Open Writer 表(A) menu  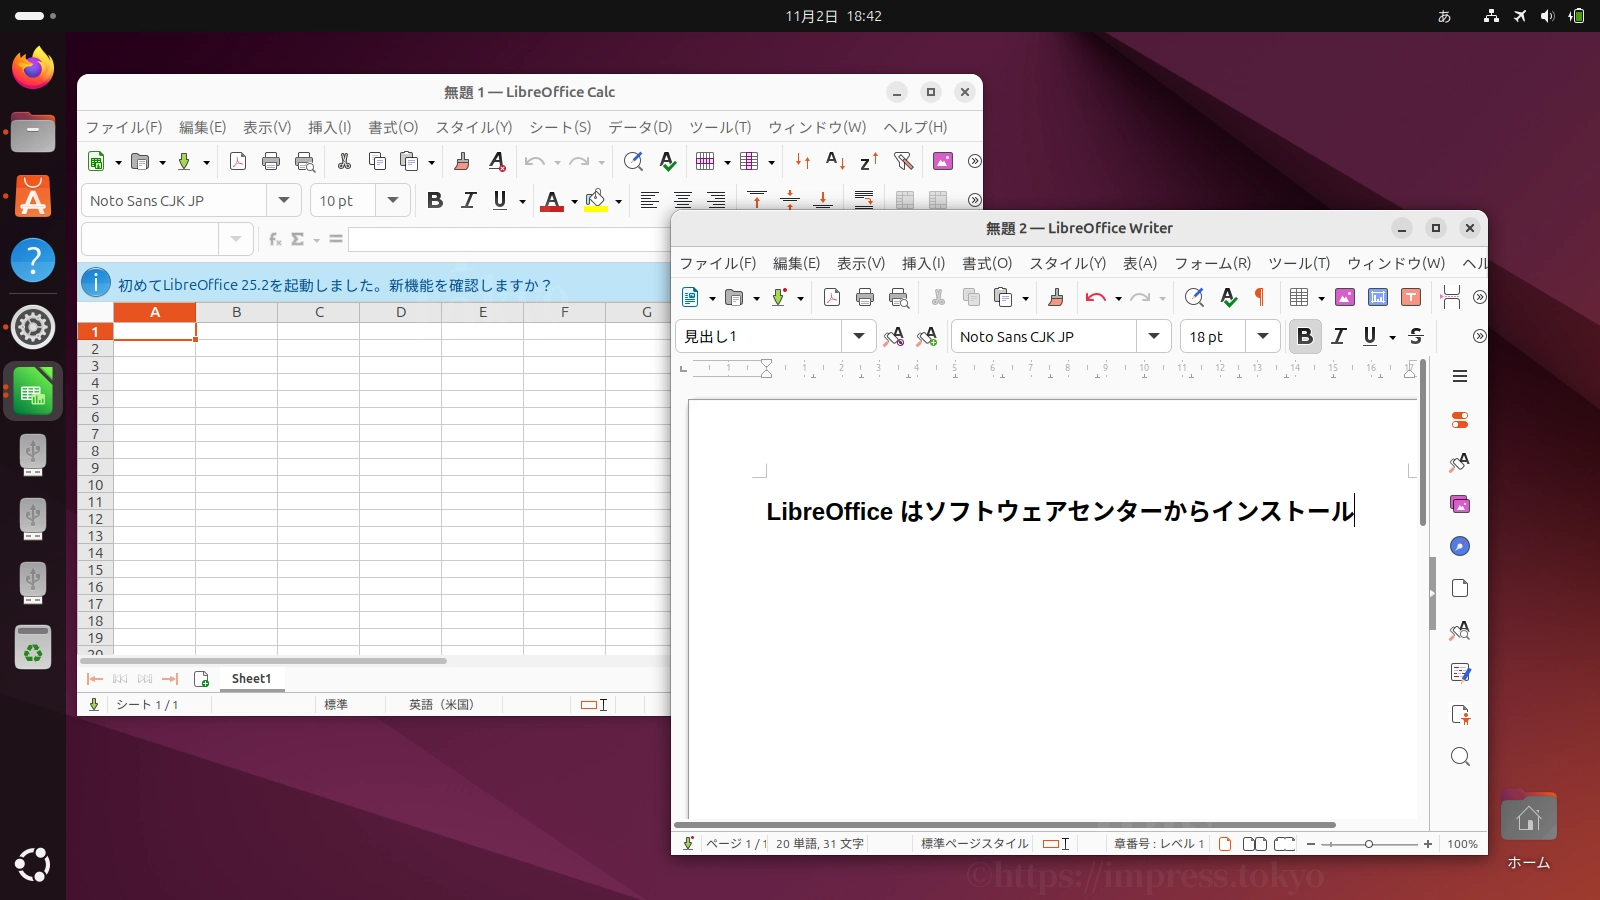click(x=1140, y=263)
